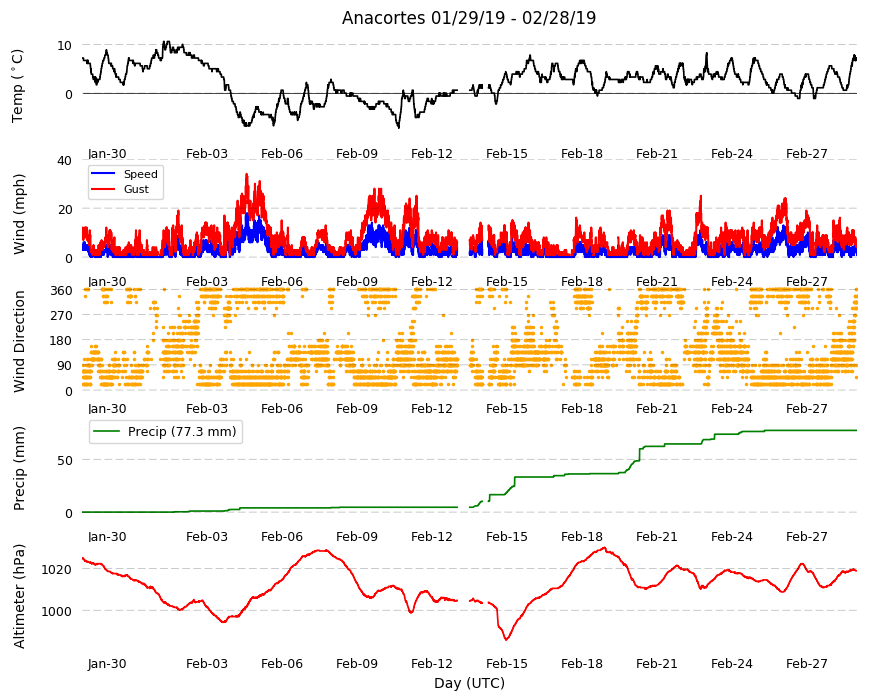Click the Feb-15 date tick under altimeter plot
Screen dimensions: 870x700
(x=507, y=663)
